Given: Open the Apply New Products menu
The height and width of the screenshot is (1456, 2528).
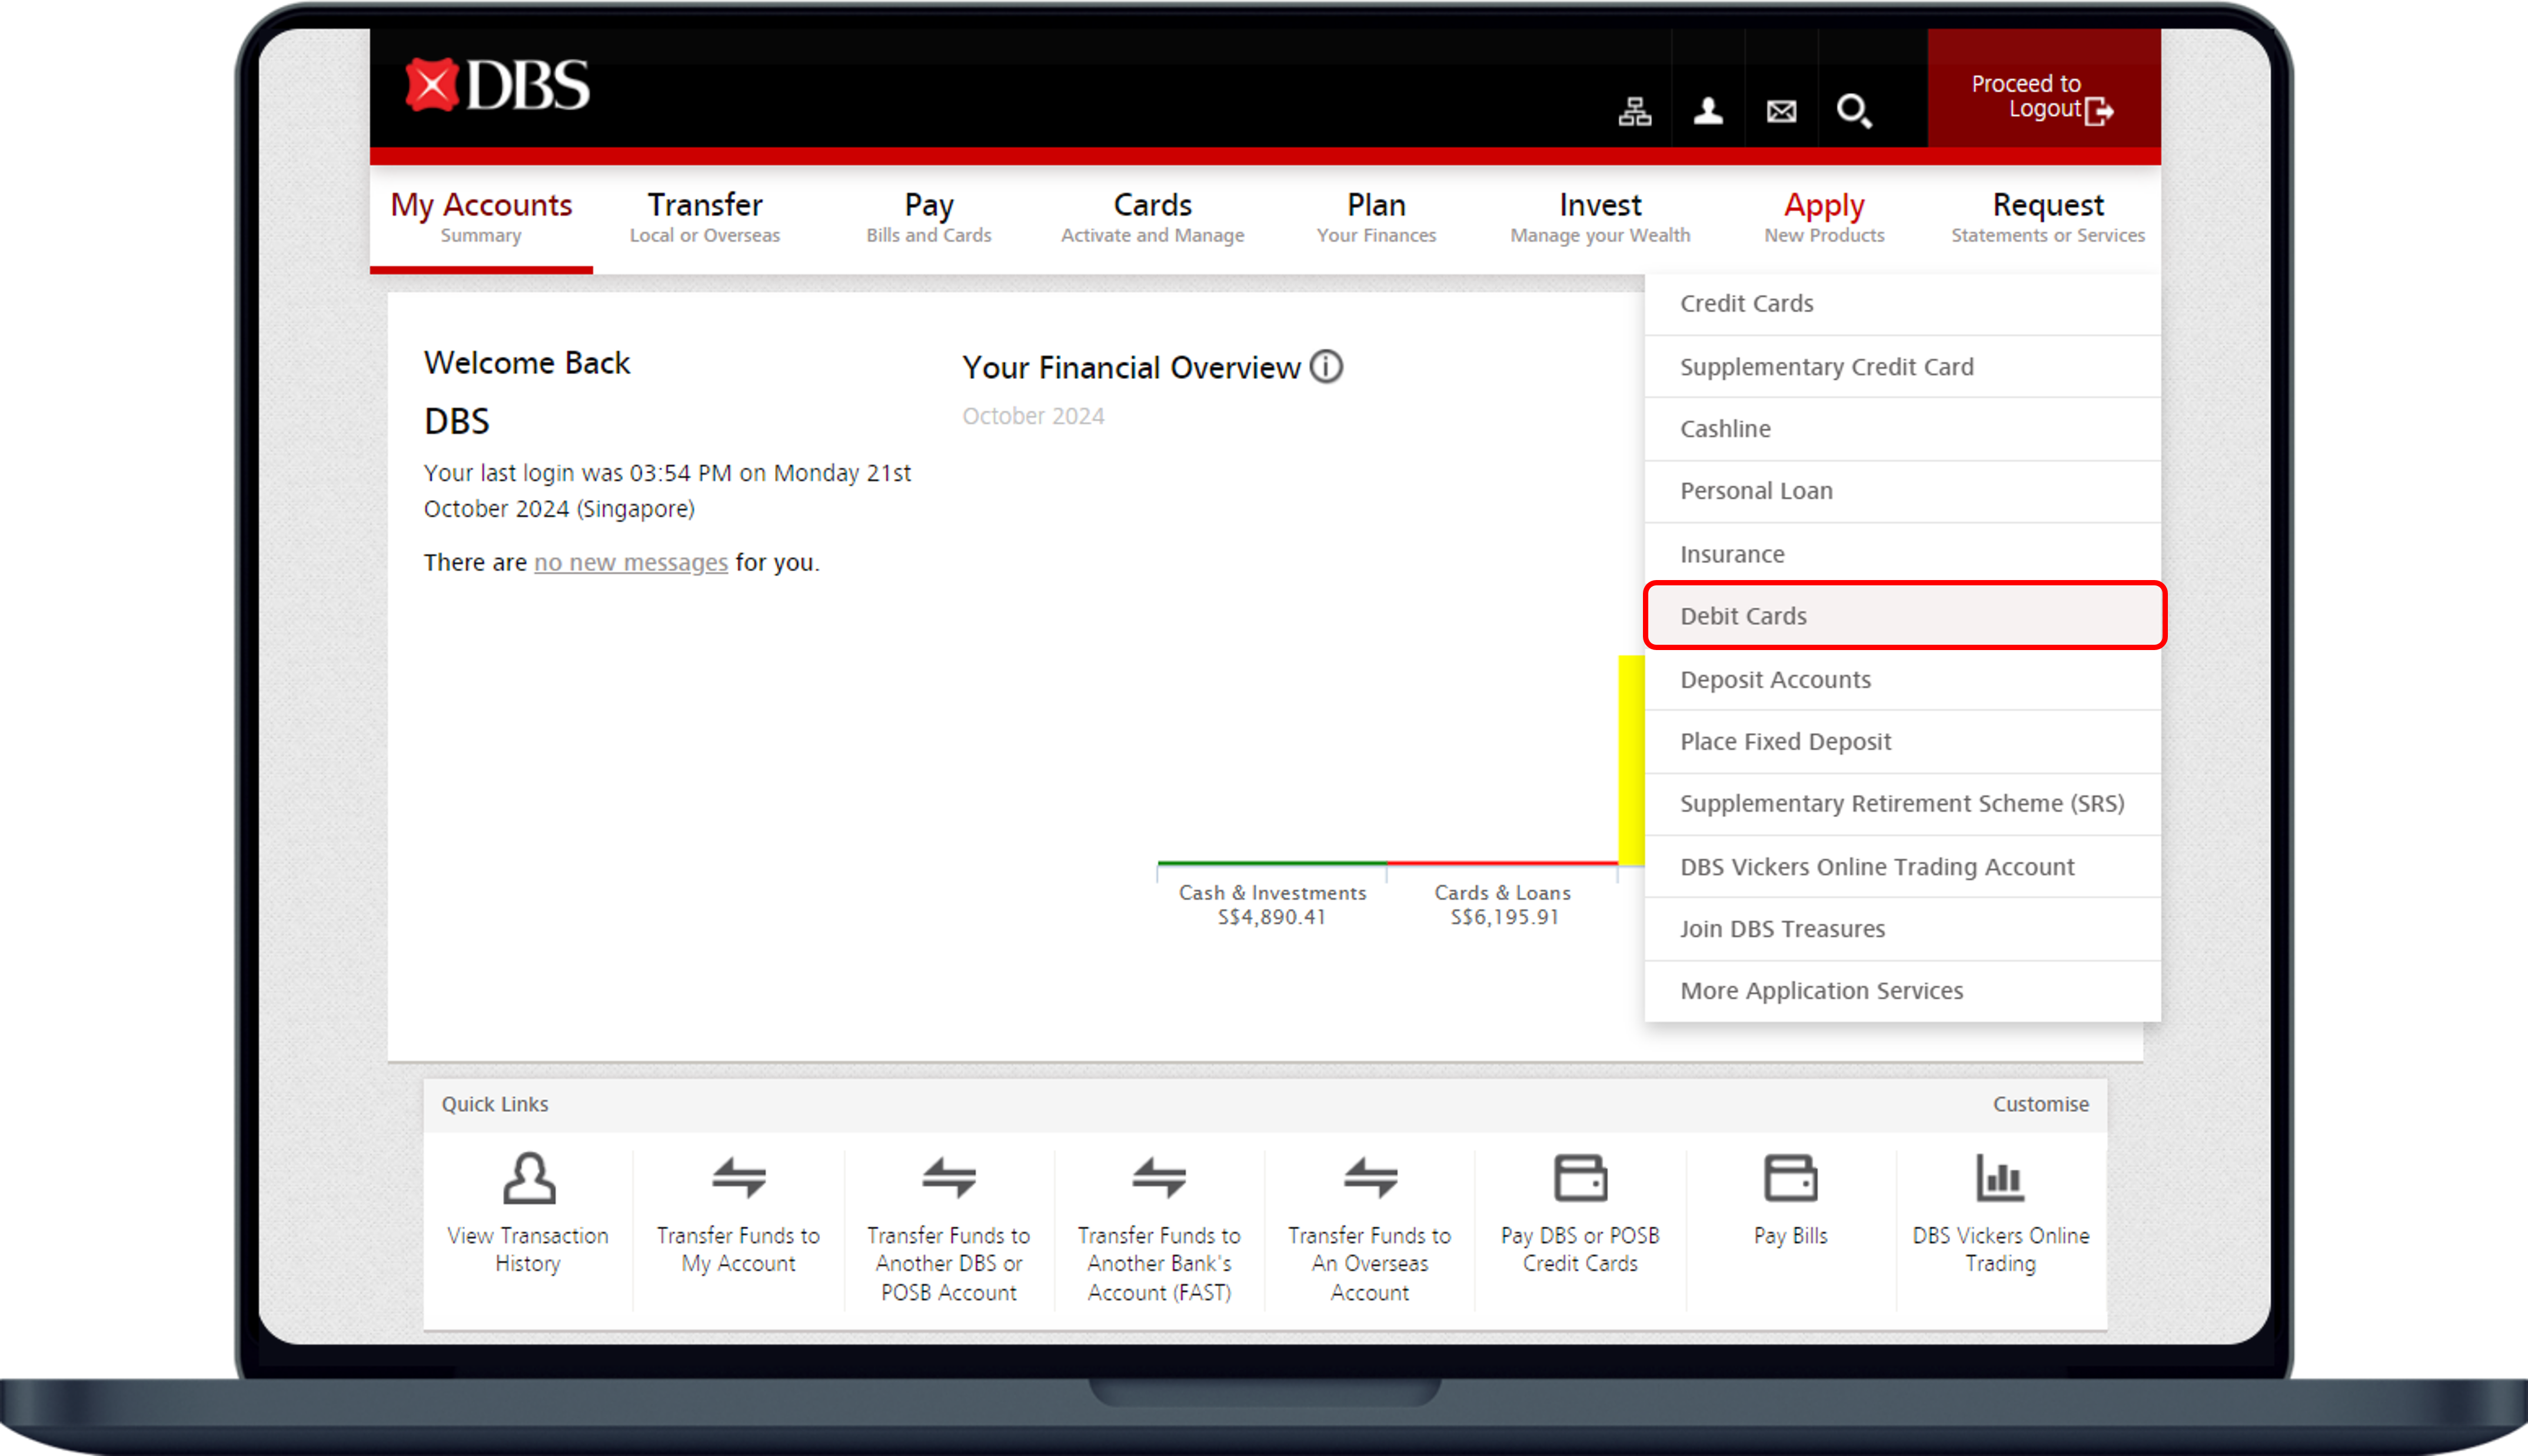Looking at the screenshot, I should coord(1824,217).
